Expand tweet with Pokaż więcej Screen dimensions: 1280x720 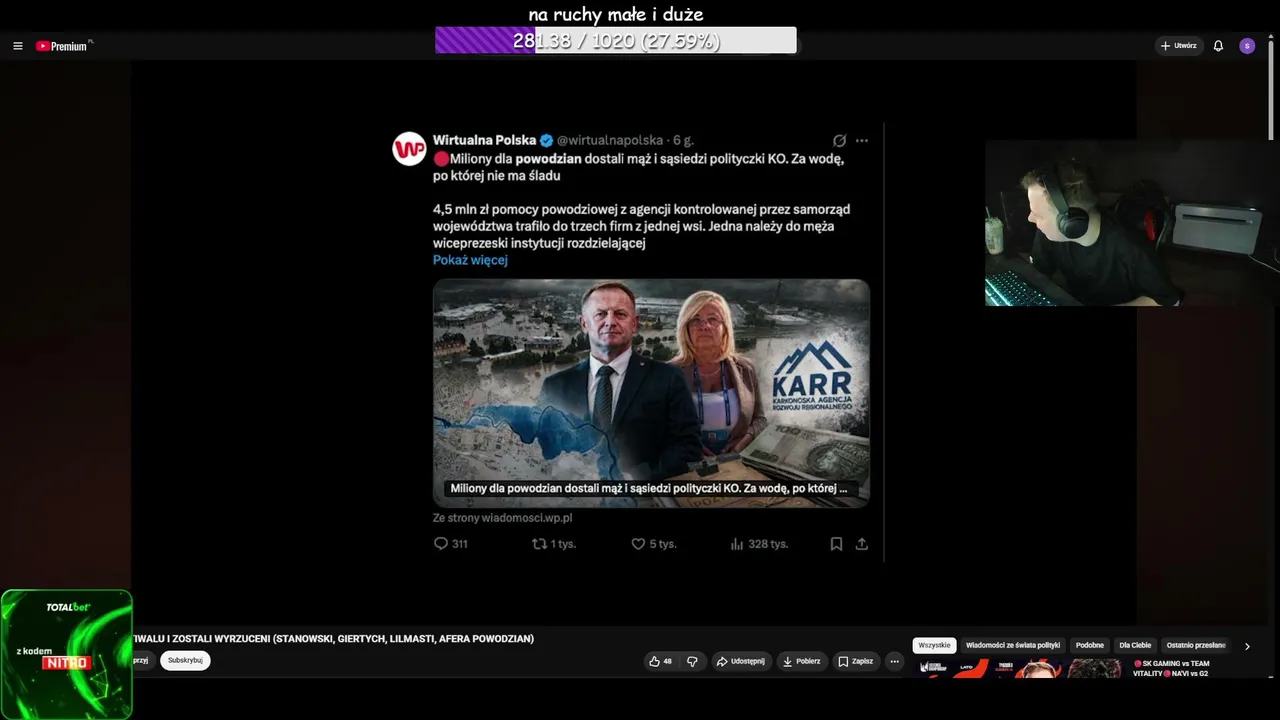tap(470, 260)
